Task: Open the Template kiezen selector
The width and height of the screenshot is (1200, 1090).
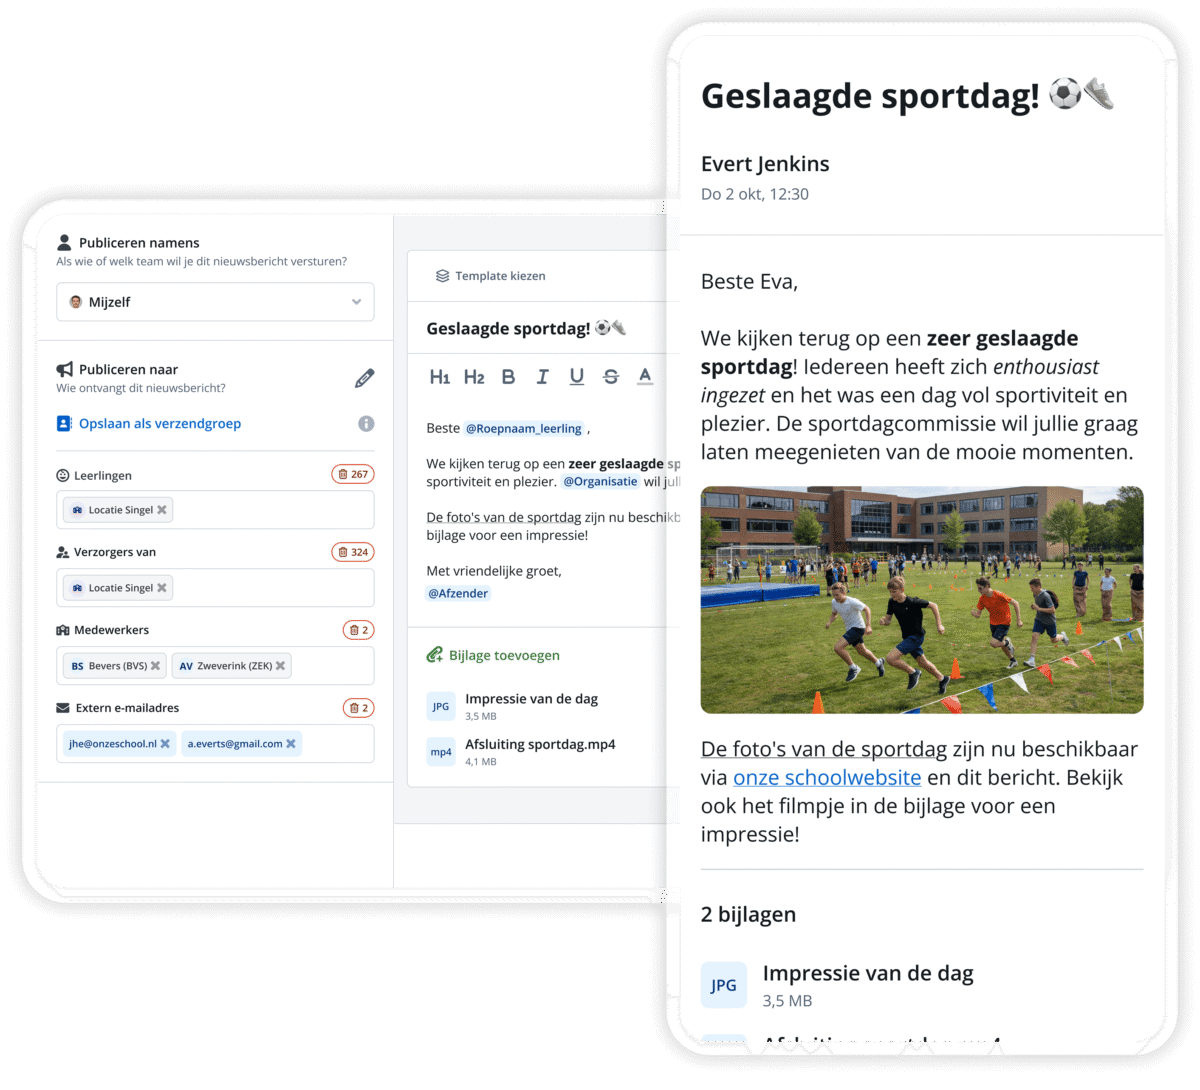Action: [x=490, y=276]
